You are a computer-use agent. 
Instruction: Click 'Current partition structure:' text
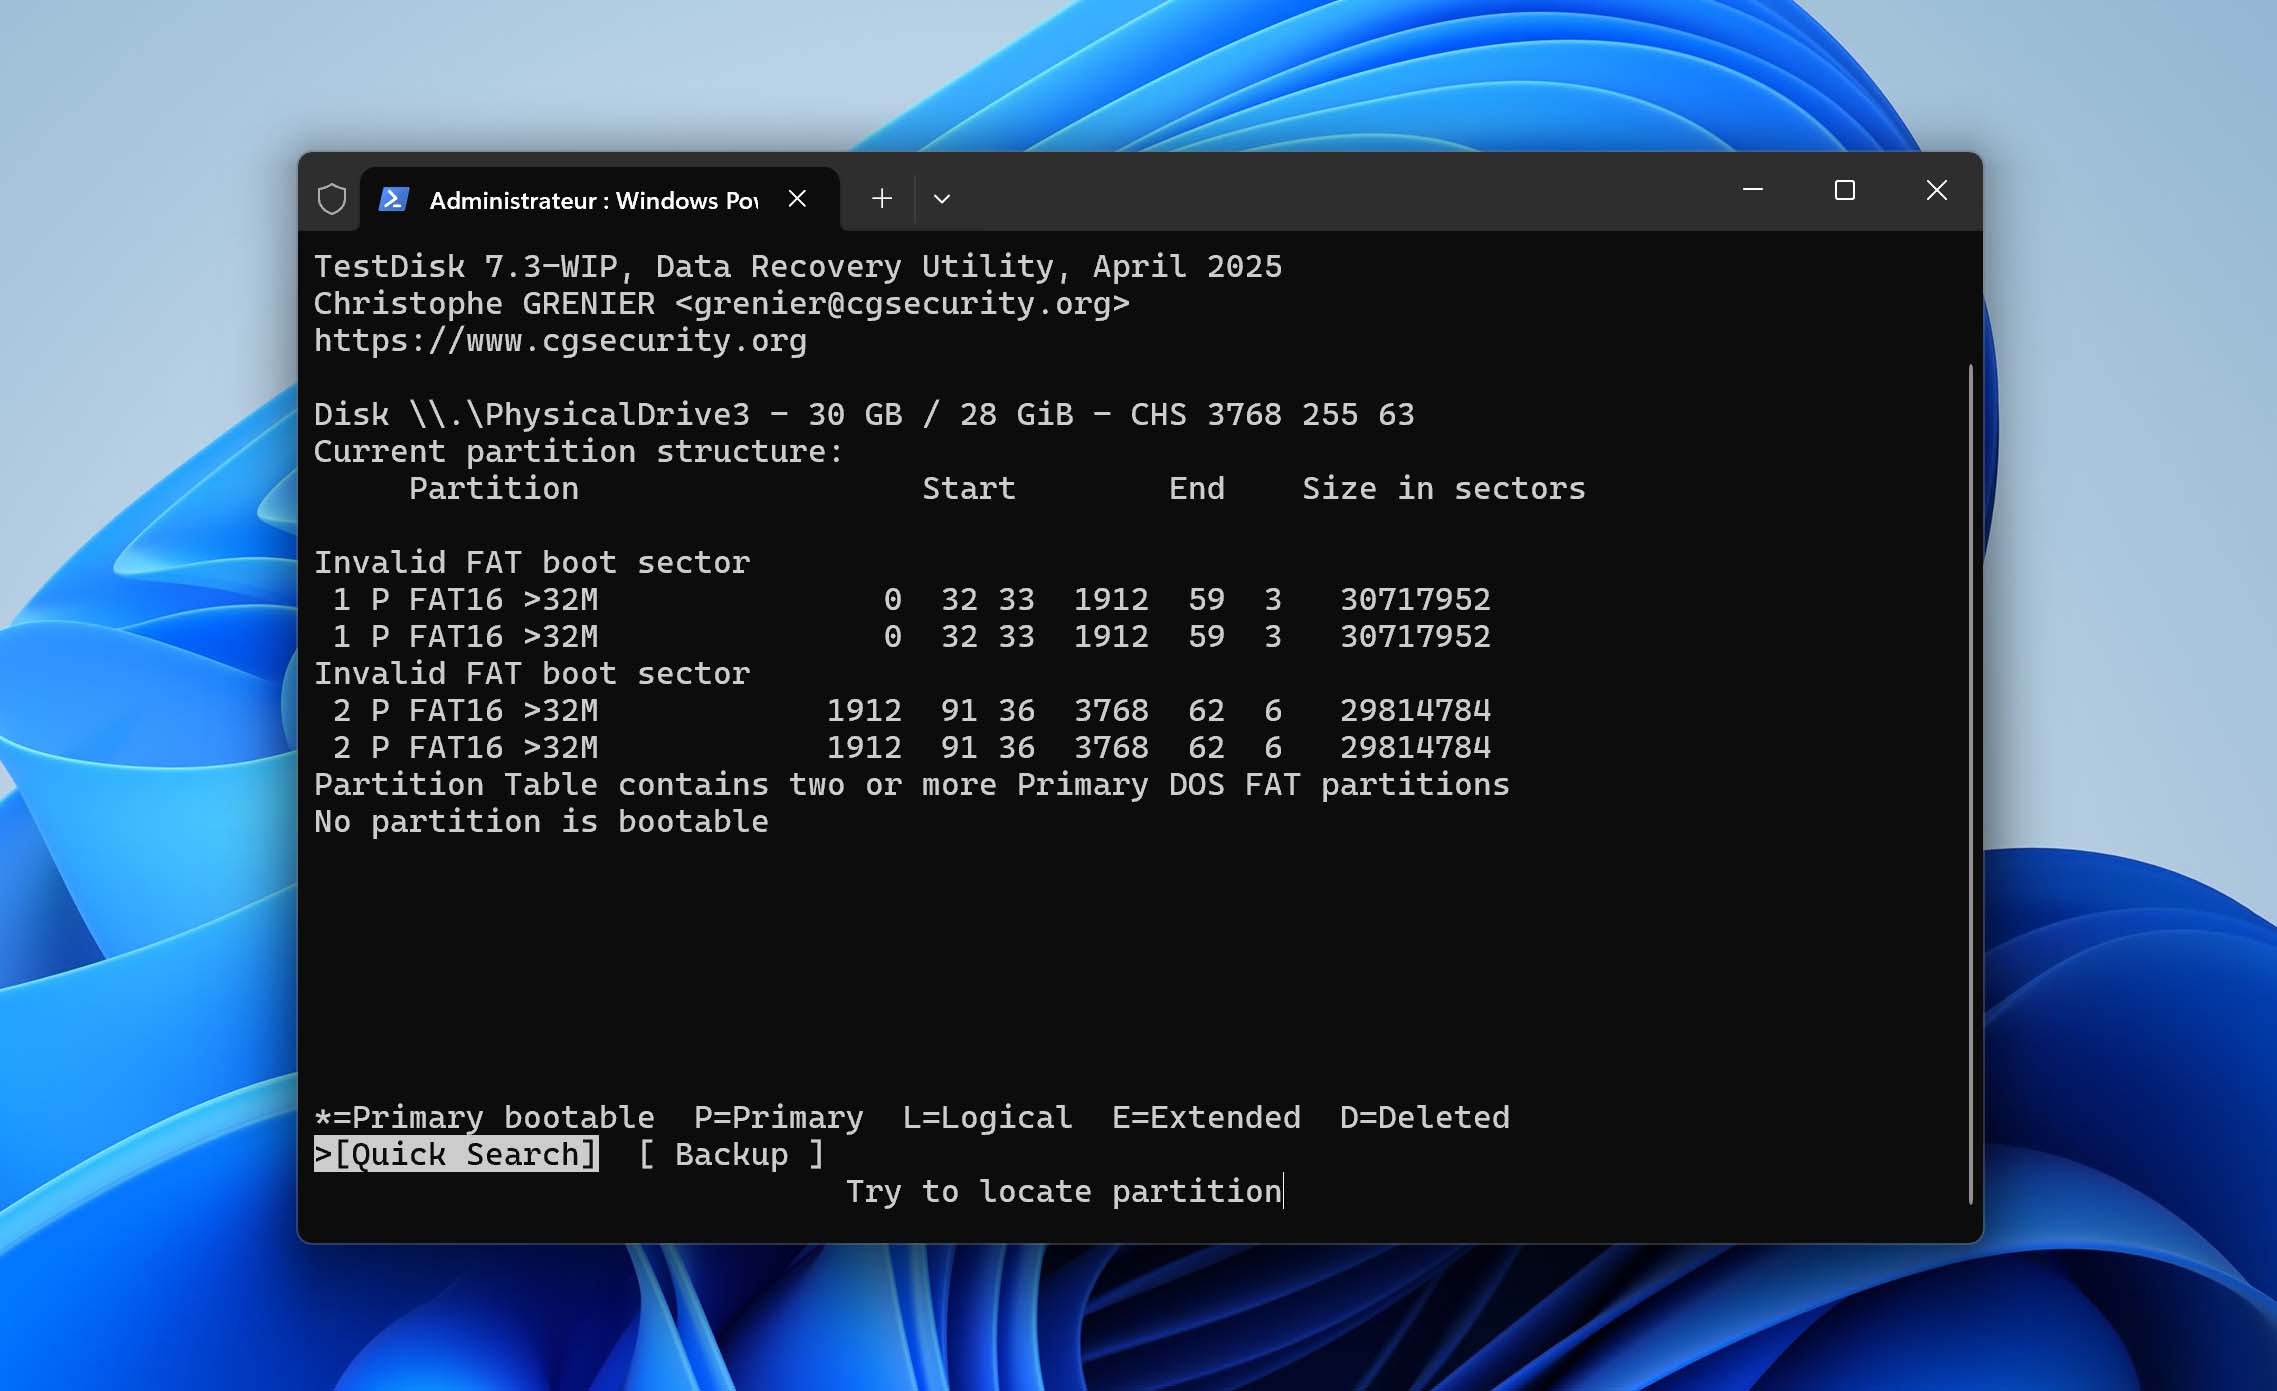(578, 451)
